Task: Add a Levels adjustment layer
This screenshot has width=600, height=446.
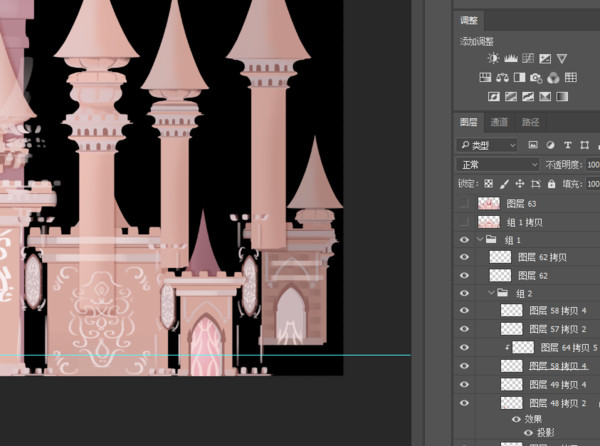Action: [x=510, y=58]
